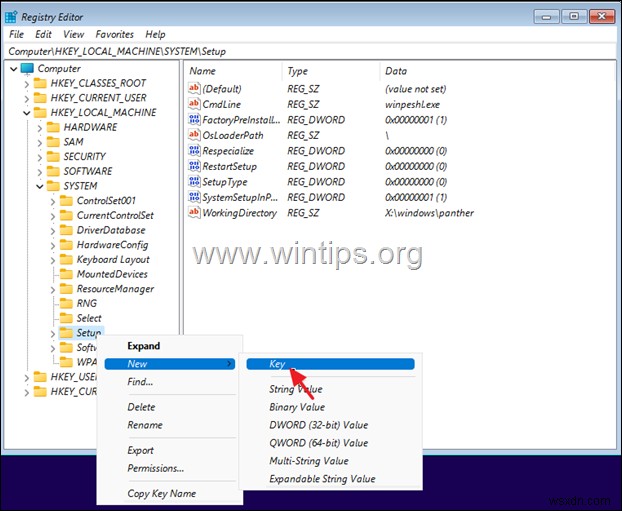Click the SECURITY folder icon
The width and height of the screenshot is (622, 511).
tap(53, 157)
